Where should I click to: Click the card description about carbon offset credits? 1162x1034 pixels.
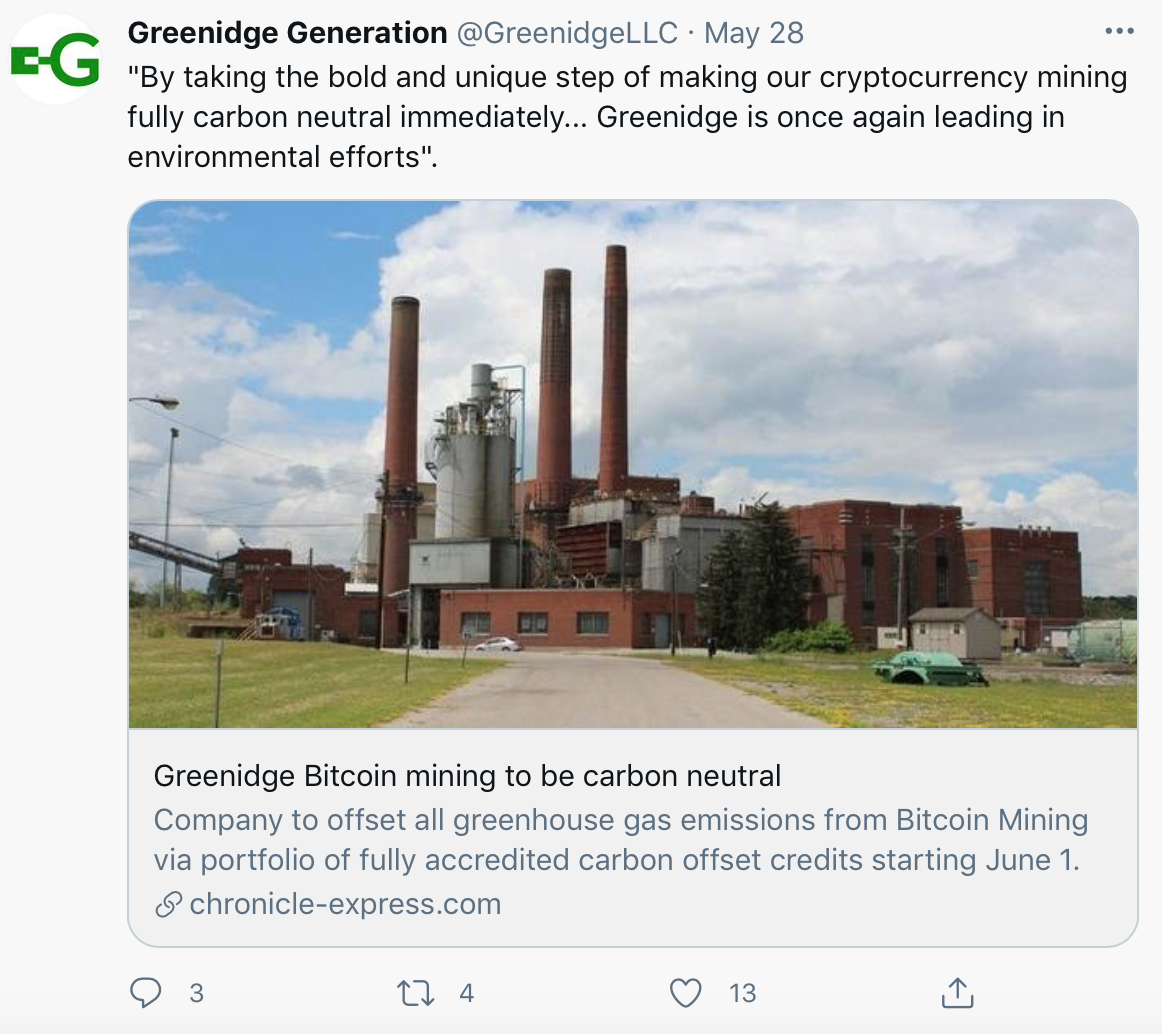(x=620, y=840)
